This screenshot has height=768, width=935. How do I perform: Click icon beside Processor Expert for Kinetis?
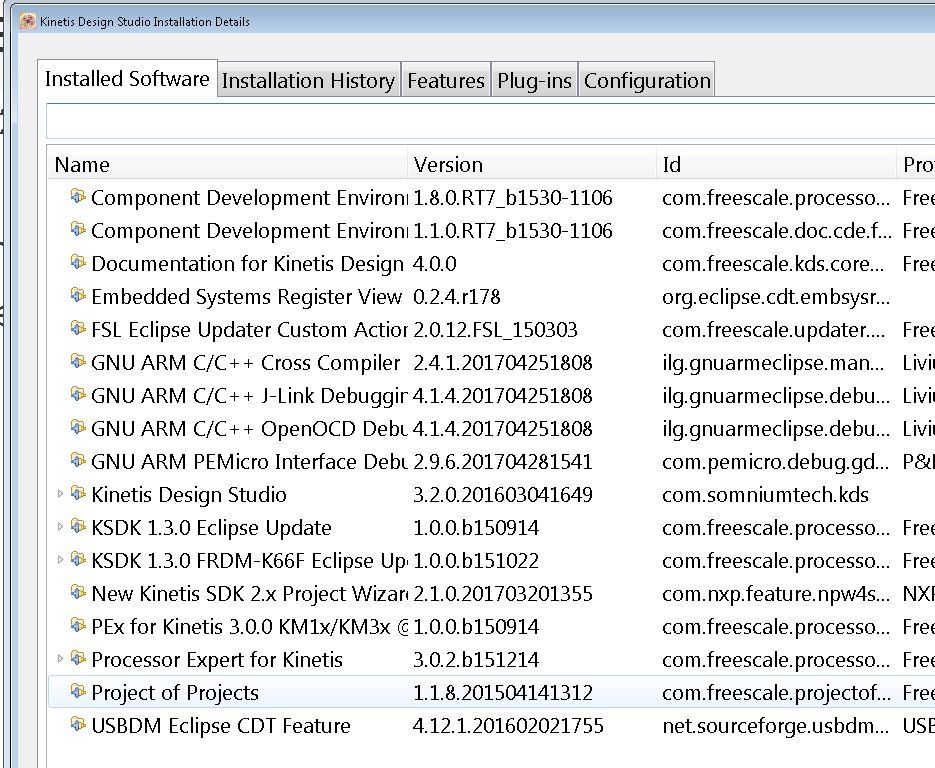click(78, 658)
